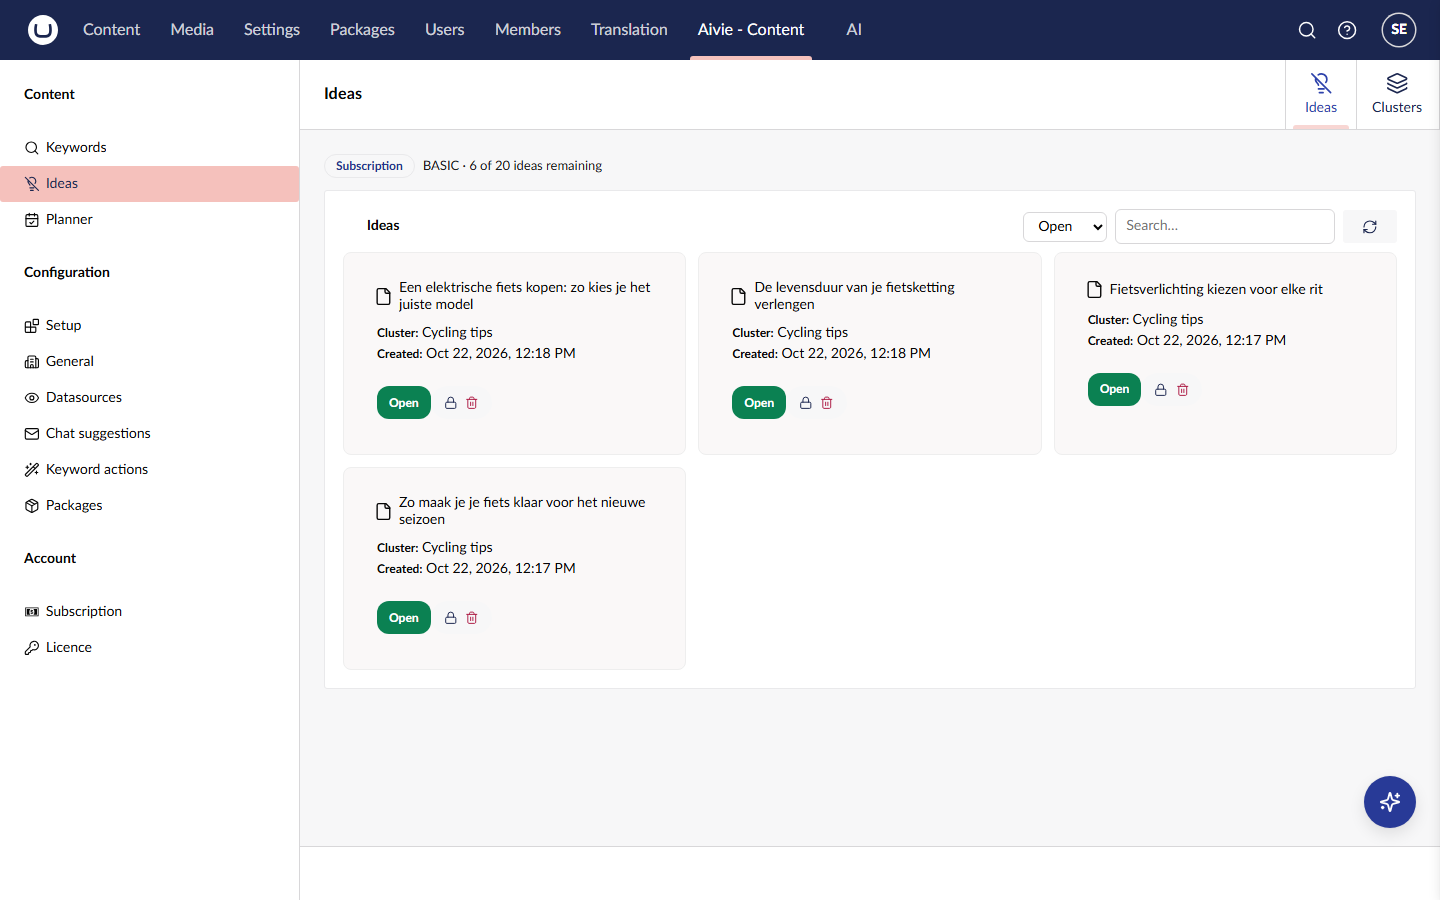This screenshot has height=900, width=1440.
Task: Open the AI top menu item
Action: 854,30
